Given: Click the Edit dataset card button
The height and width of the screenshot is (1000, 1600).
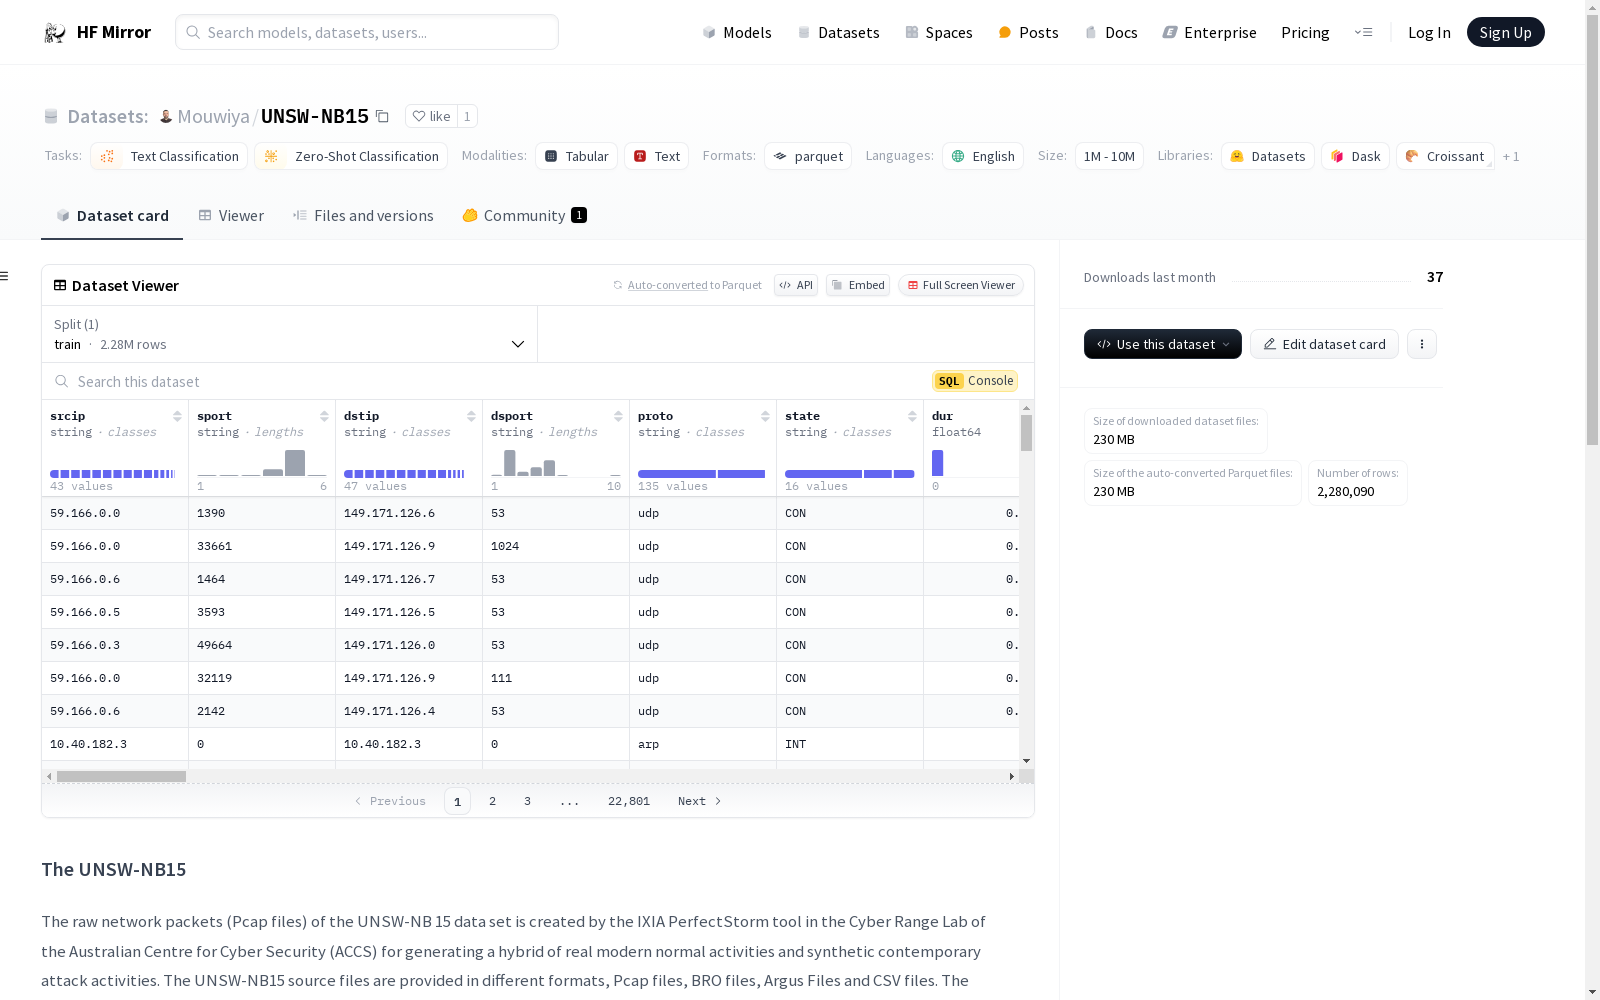Looking at the screenshot, I should [1324, 344].
